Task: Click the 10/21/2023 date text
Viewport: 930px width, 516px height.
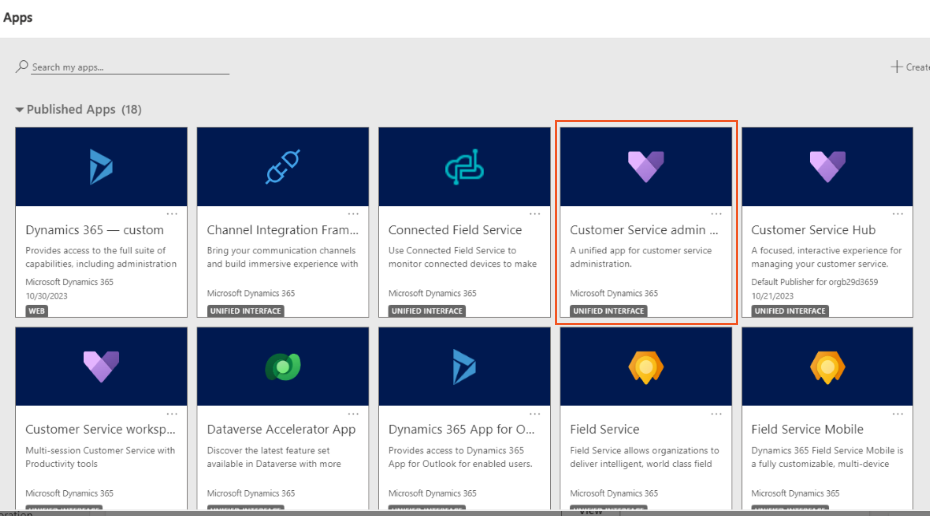Action: click(x=772, y=296)
